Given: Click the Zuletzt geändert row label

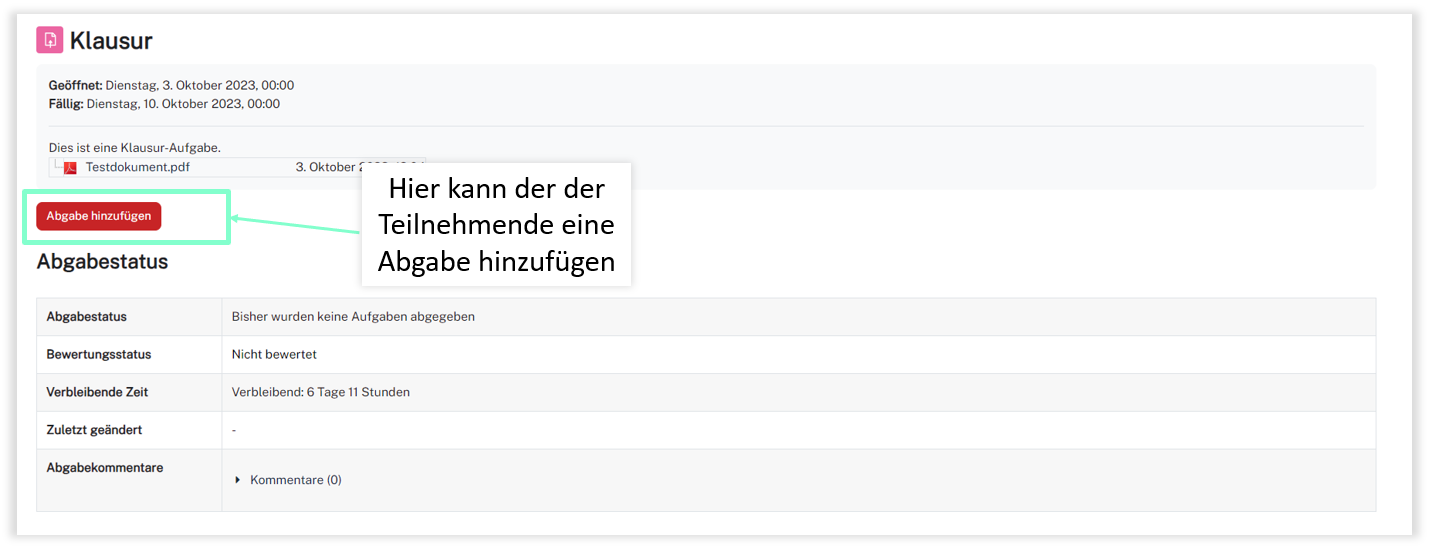Looking at the screenshot, I should [x=94, y=430].
